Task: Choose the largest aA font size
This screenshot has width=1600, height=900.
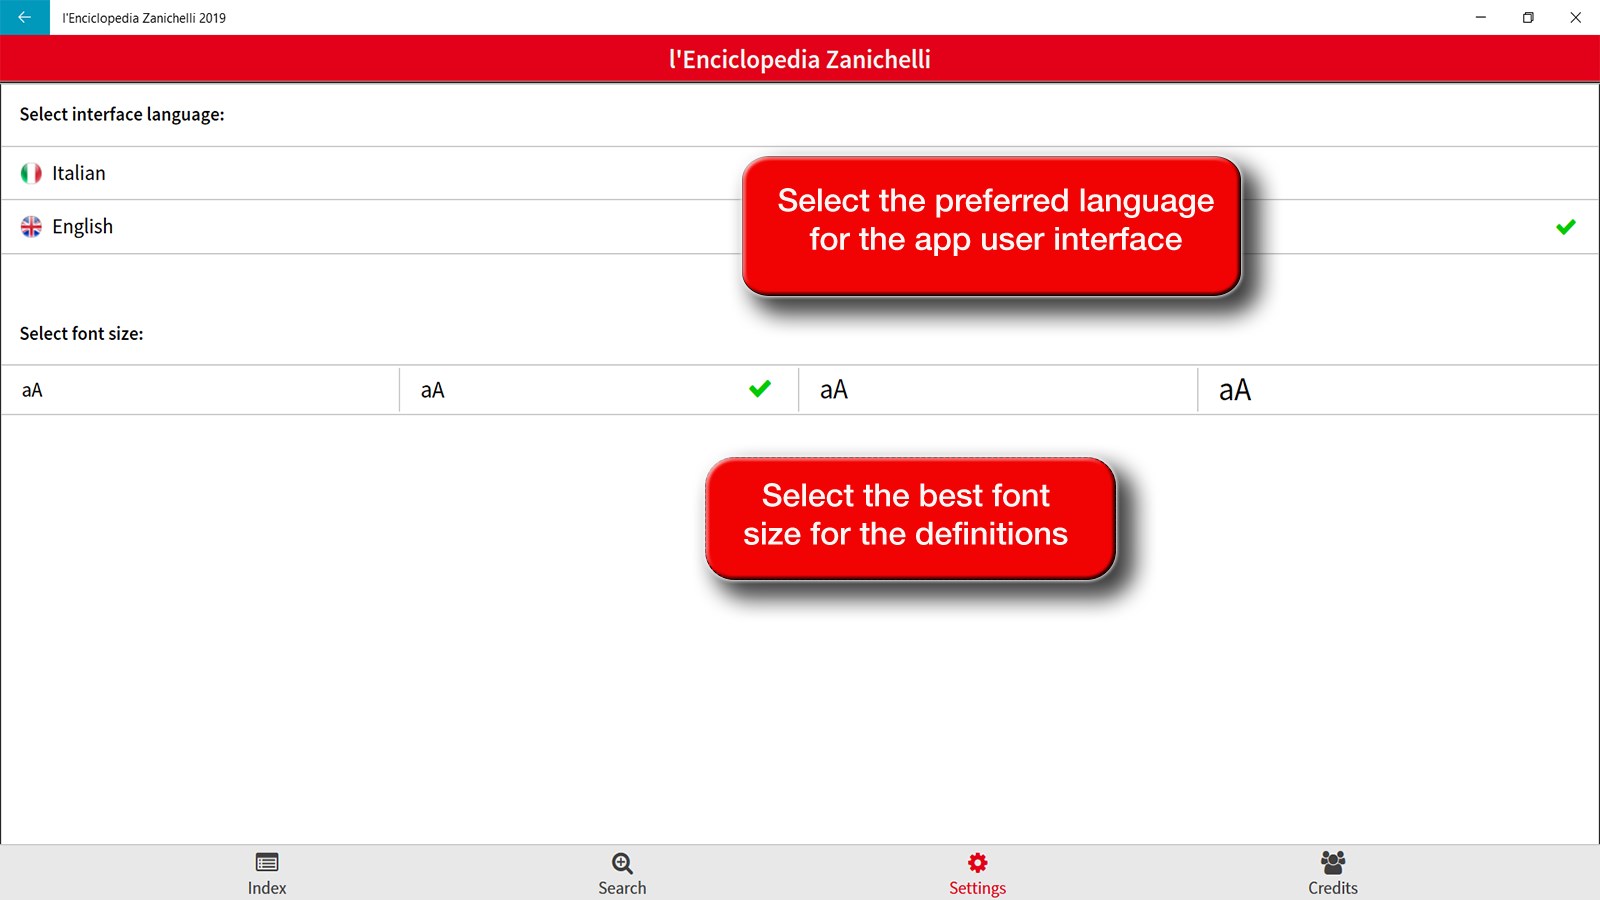Action: [1398, 390]
